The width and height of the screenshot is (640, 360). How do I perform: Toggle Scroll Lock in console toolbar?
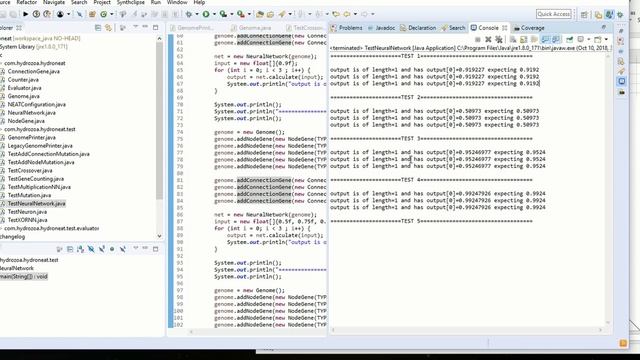tap(523, 40)
